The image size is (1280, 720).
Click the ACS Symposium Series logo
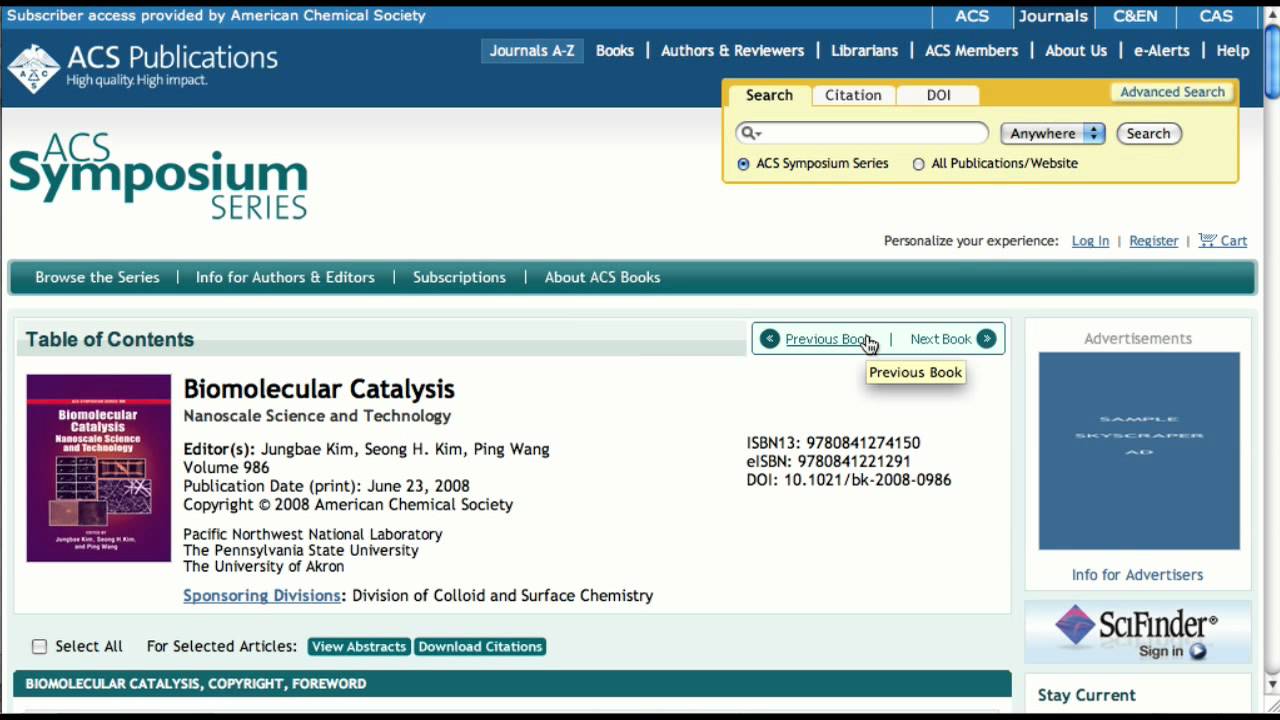pyautogui.click(x=158, y=177)
